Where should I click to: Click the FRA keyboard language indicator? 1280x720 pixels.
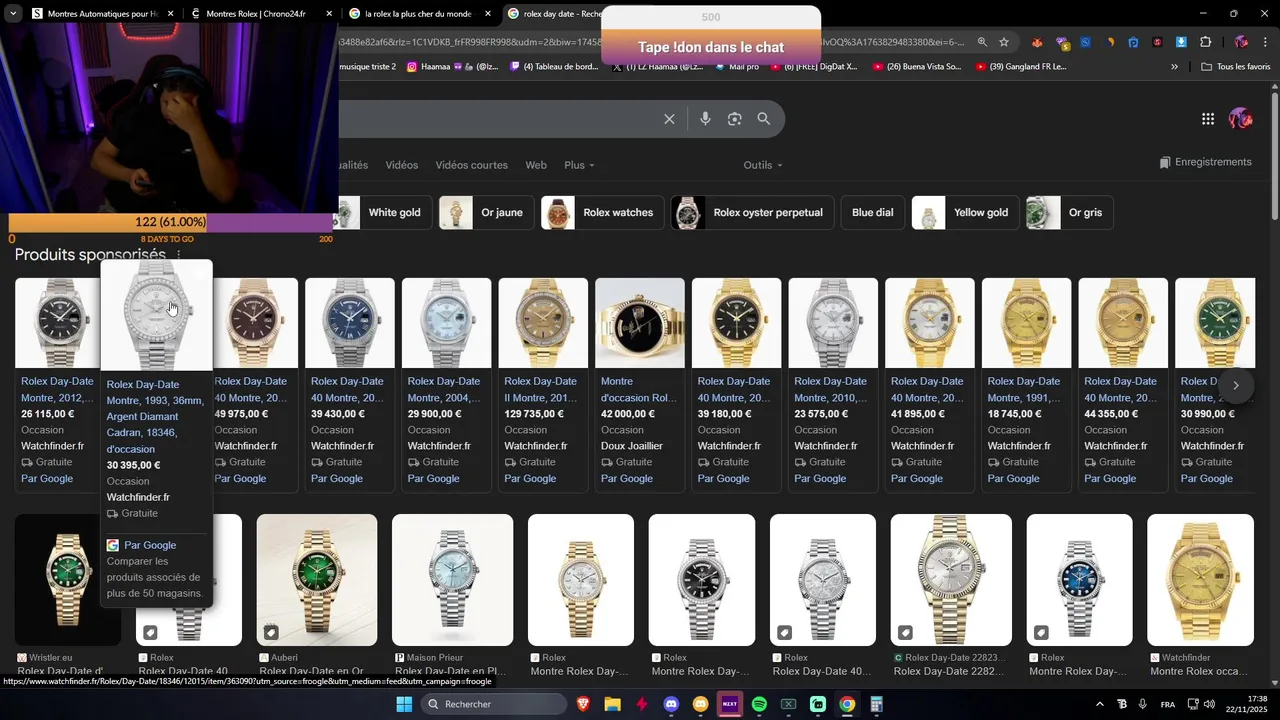click(1168, 704)
